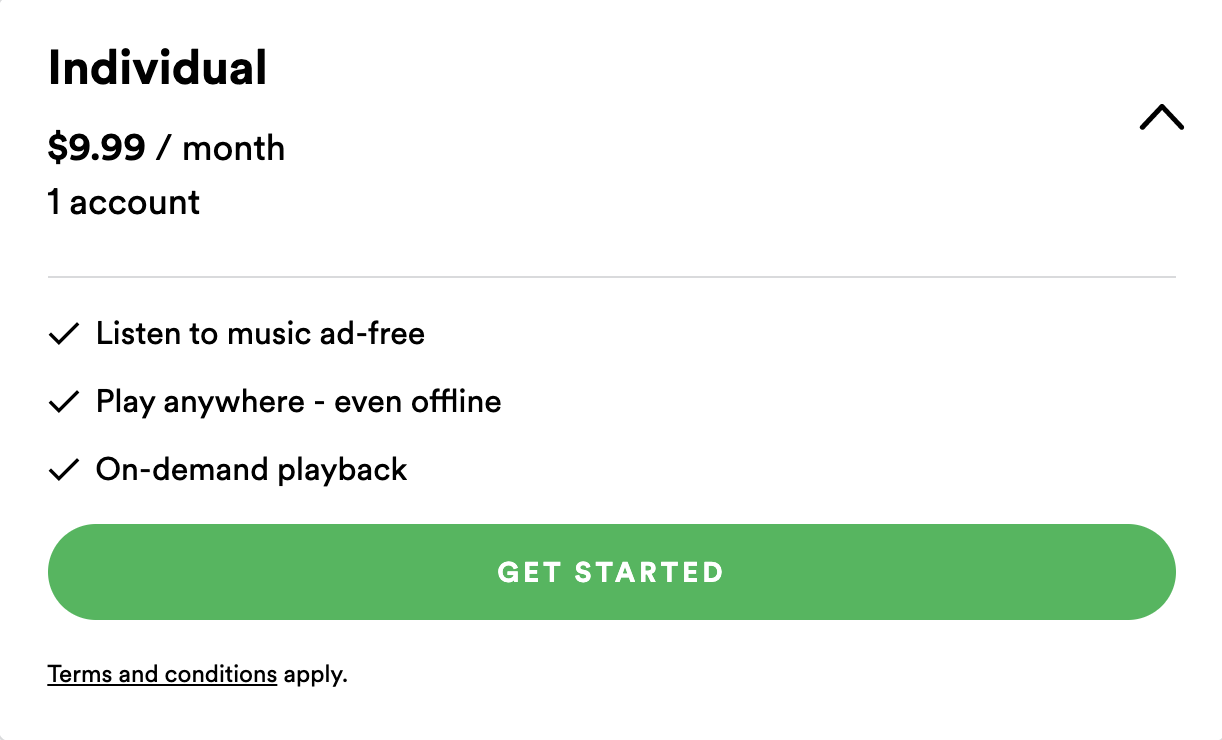Open the Terms and conditions link
Viewport: 1222px width, 740px height.
(162, 674)
